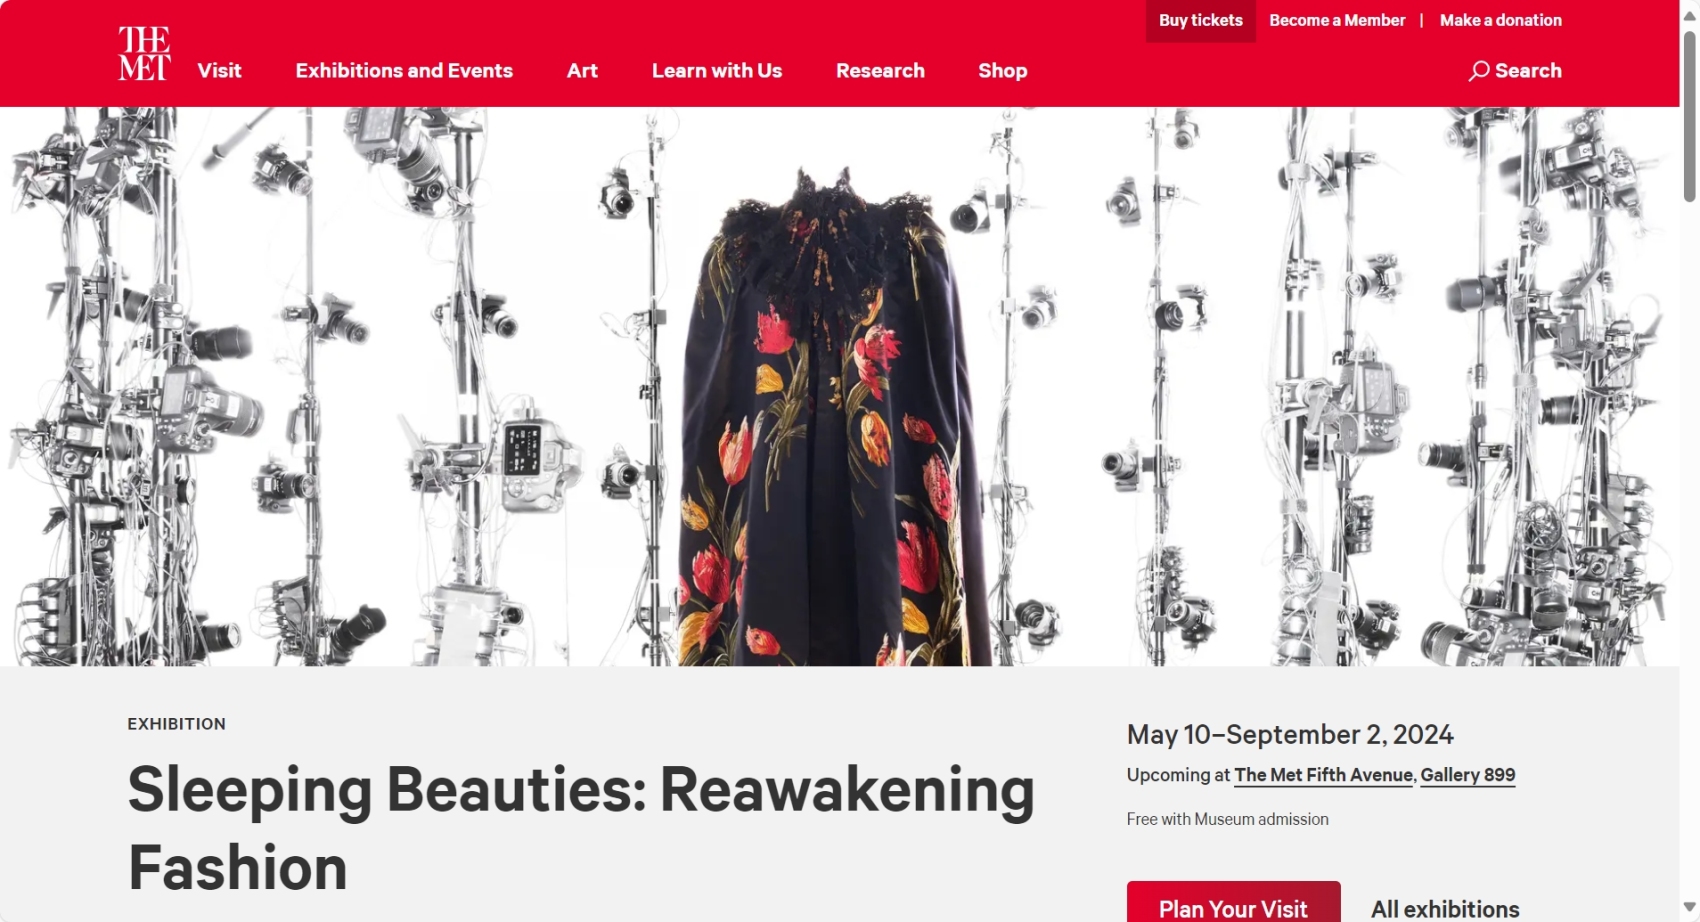This screenshot has width=1700, height=922.
Task: Click Make a donation link
Action: [x=1500, y=20]
